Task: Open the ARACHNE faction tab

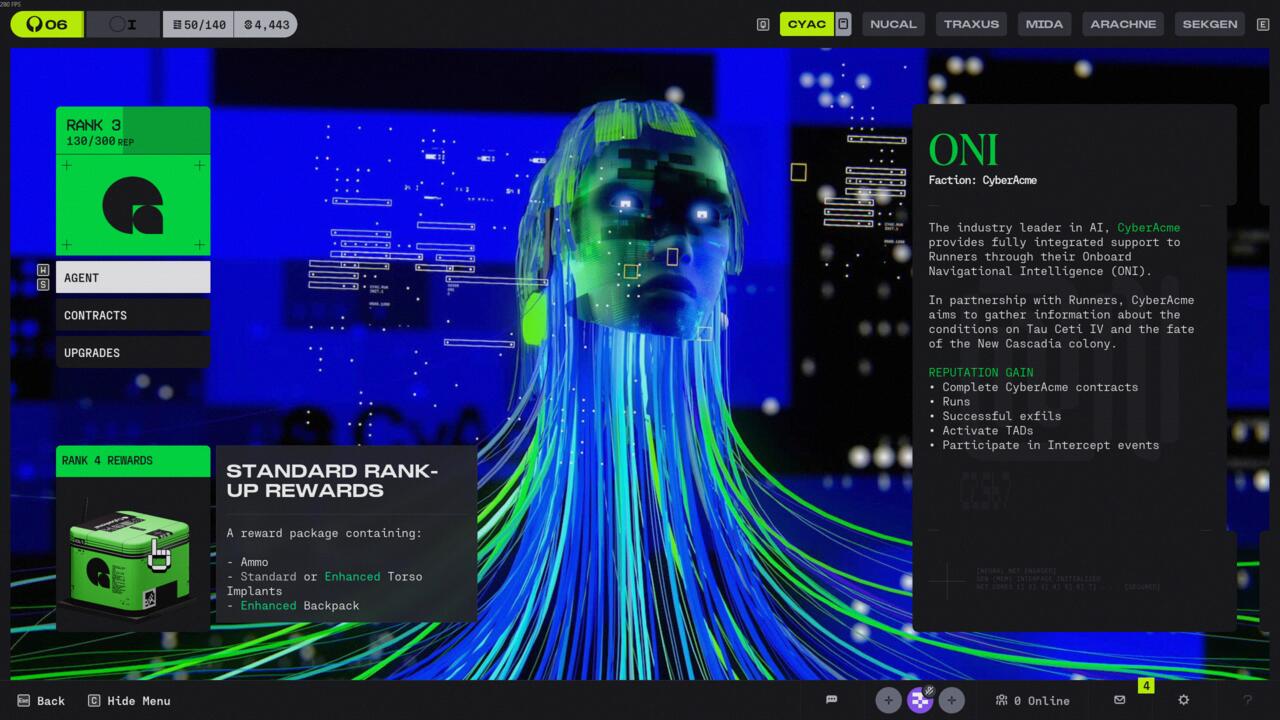Action: pyautogui.click(x=1123, y=24)
